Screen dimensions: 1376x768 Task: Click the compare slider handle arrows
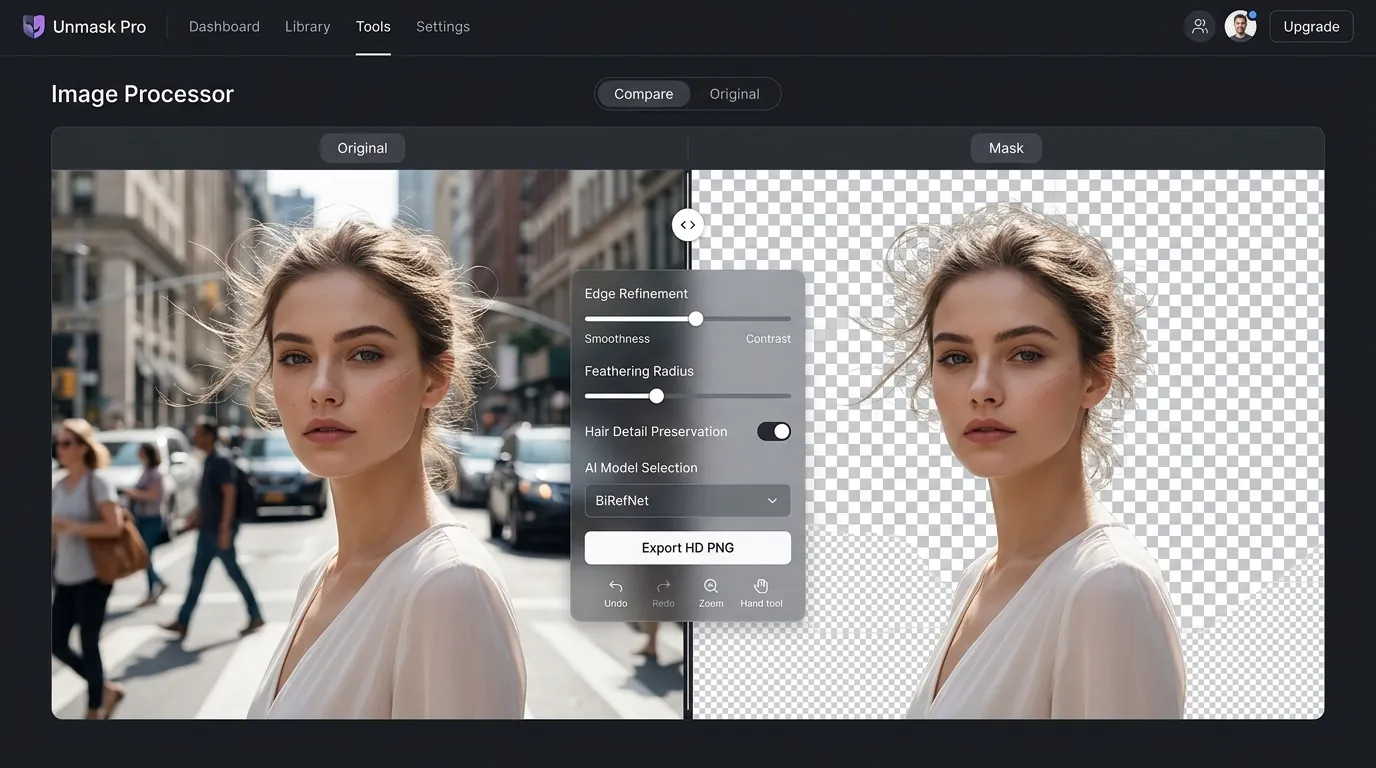[688, 225]
